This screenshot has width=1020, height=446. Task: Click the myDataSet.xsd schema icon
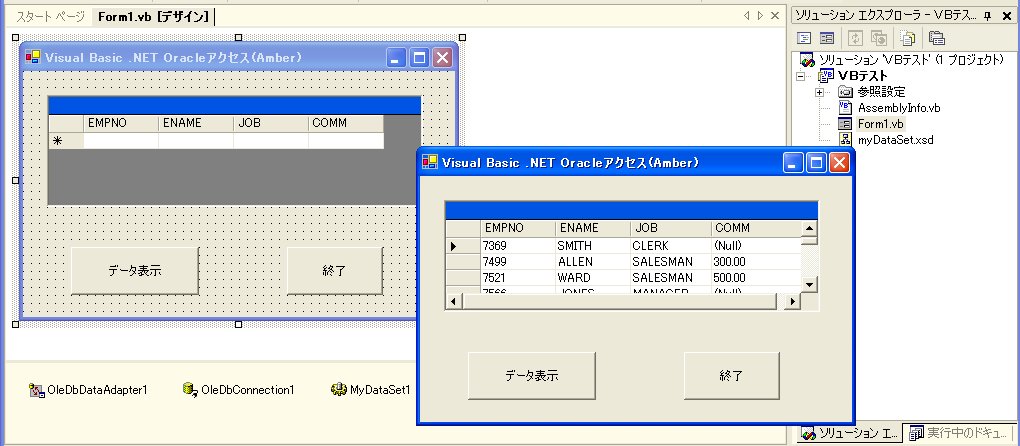pyautogui.click(x=845, y=139)
